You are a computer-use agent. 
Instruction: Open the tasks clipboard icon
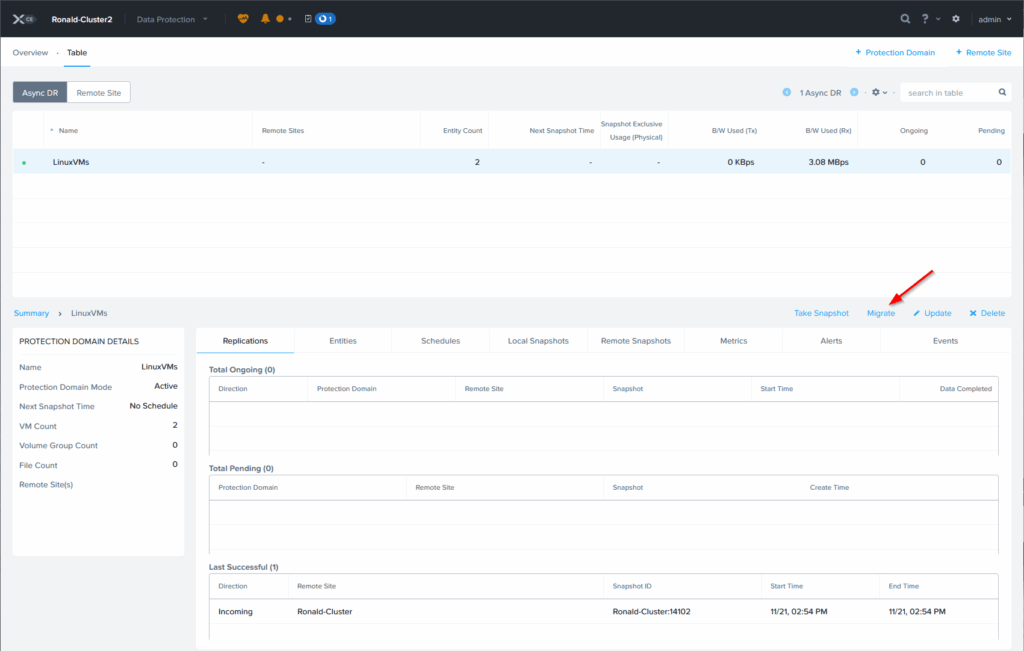tap(307, 19)
